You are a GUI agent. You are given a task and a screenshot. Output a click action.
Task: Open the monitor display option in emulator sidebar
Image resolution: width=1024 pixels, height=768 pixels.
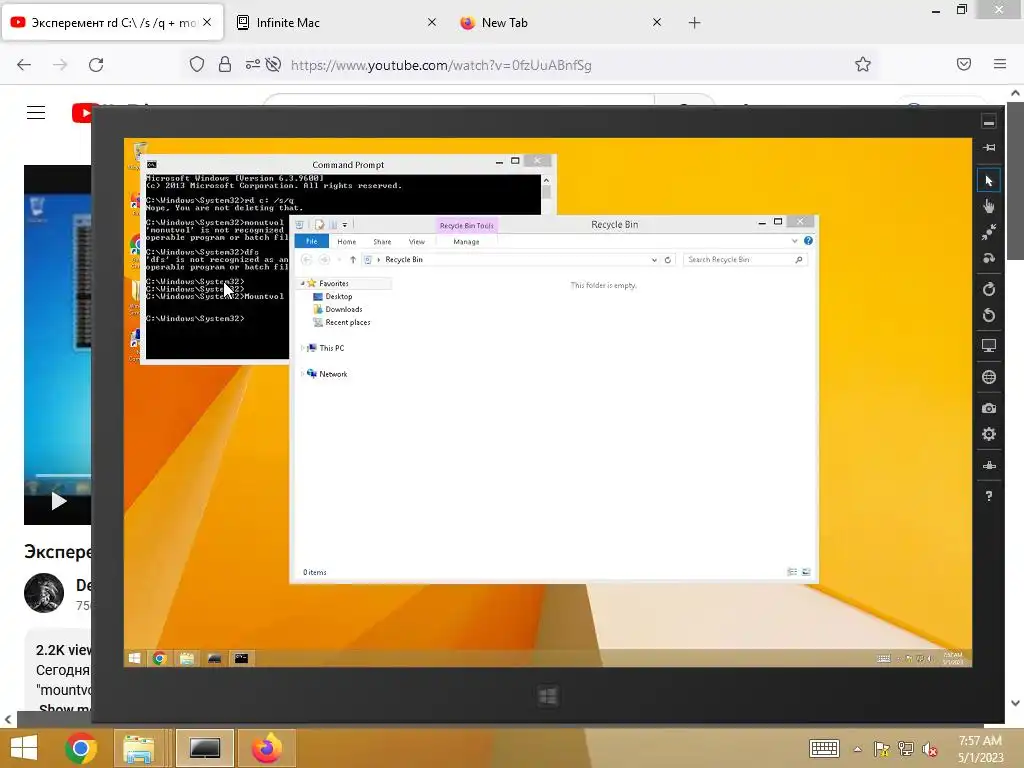(989, 346)
